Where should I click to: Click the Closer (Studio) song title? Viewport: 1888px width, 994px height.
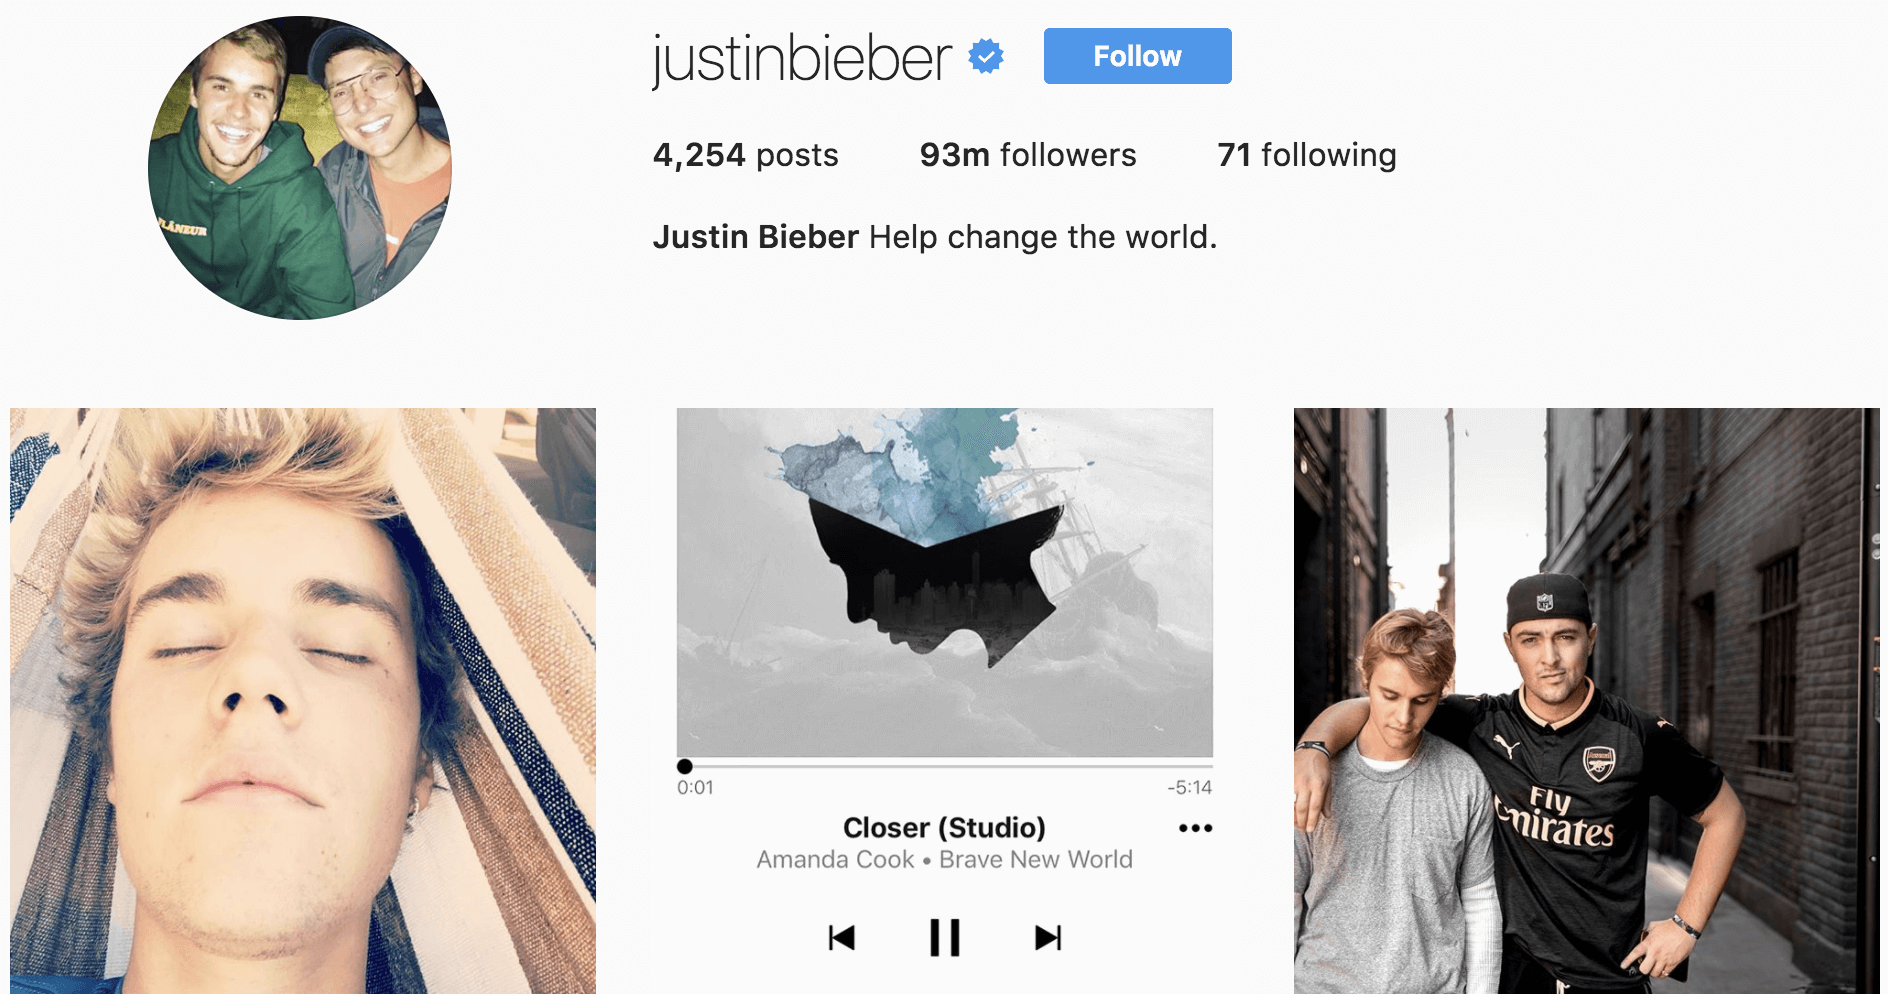[x=944, y=828]
